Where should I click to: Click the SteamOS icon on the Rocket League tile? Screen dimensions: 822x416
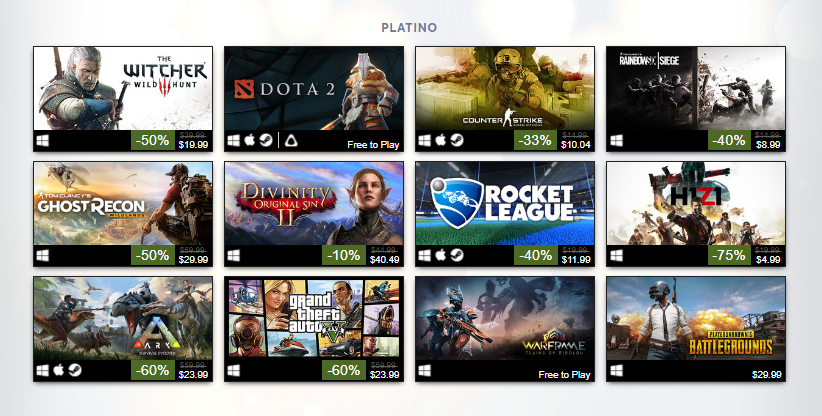coord(457,255)
